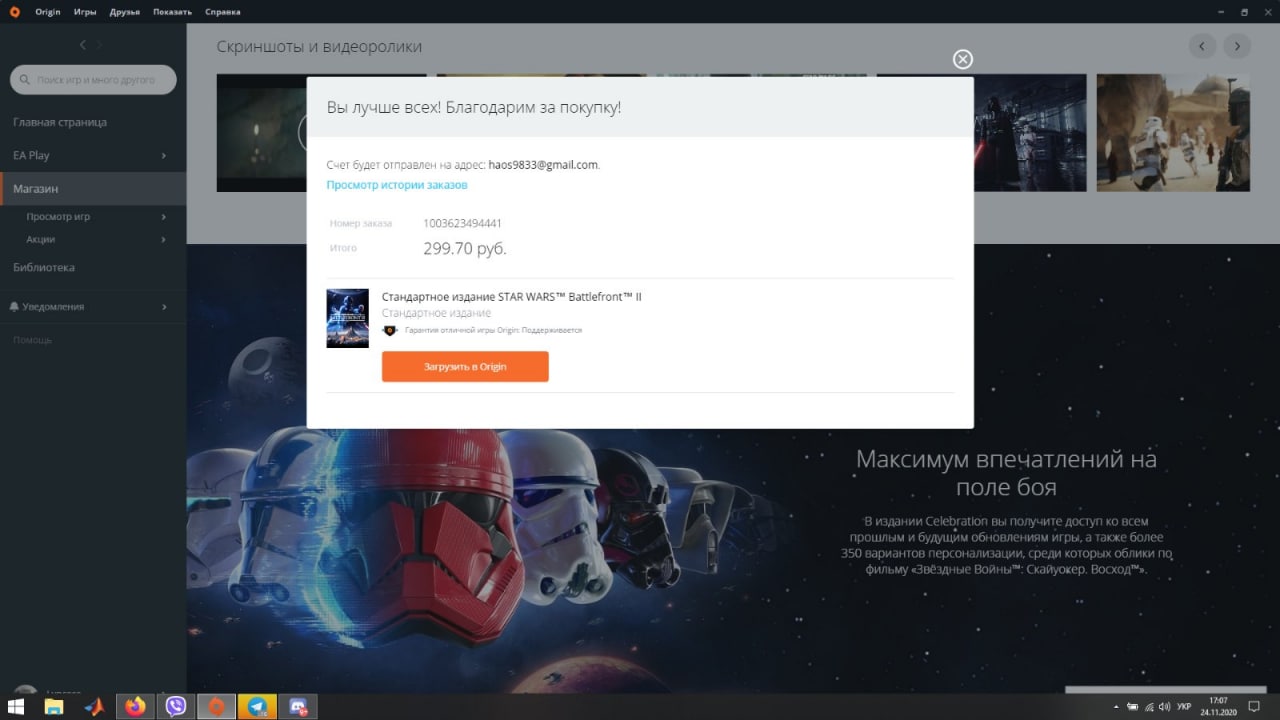Click Просмотр истории заказов link
The width and height of the screenshot is (1280, 720).
(397, 185)
